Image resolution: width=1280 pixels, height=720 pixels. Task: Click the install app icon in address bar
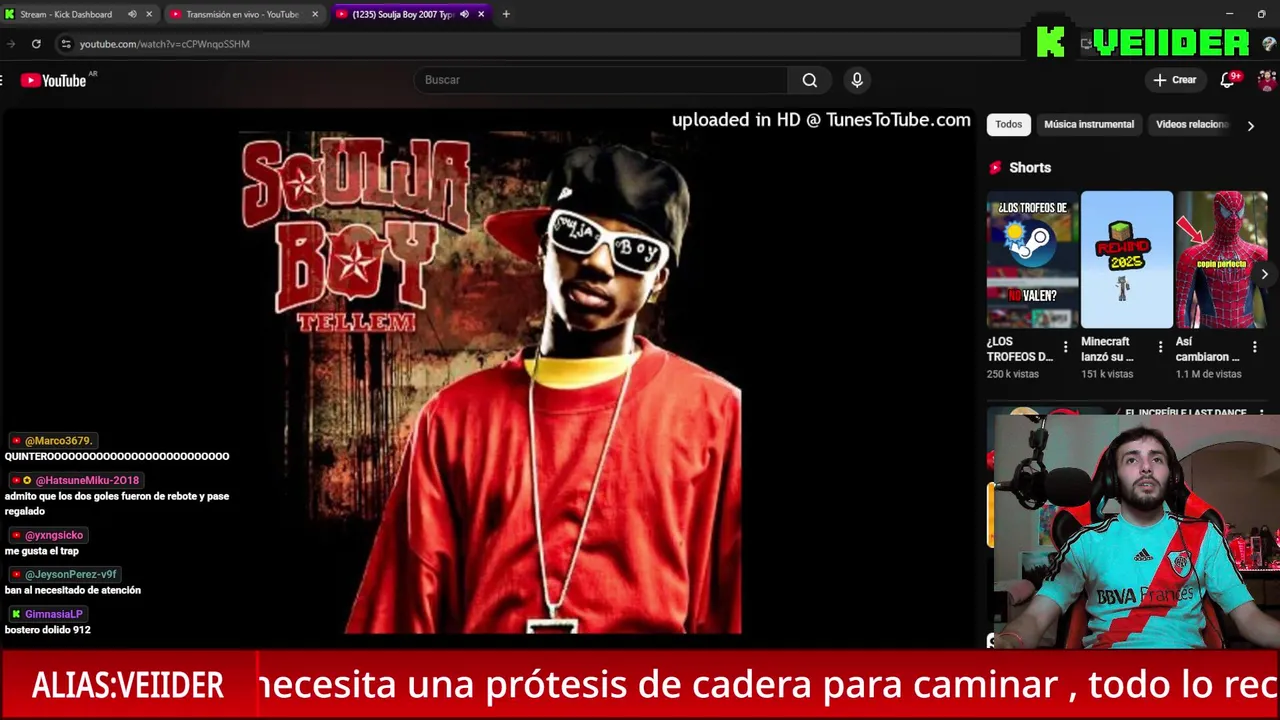coord(1086,44)
